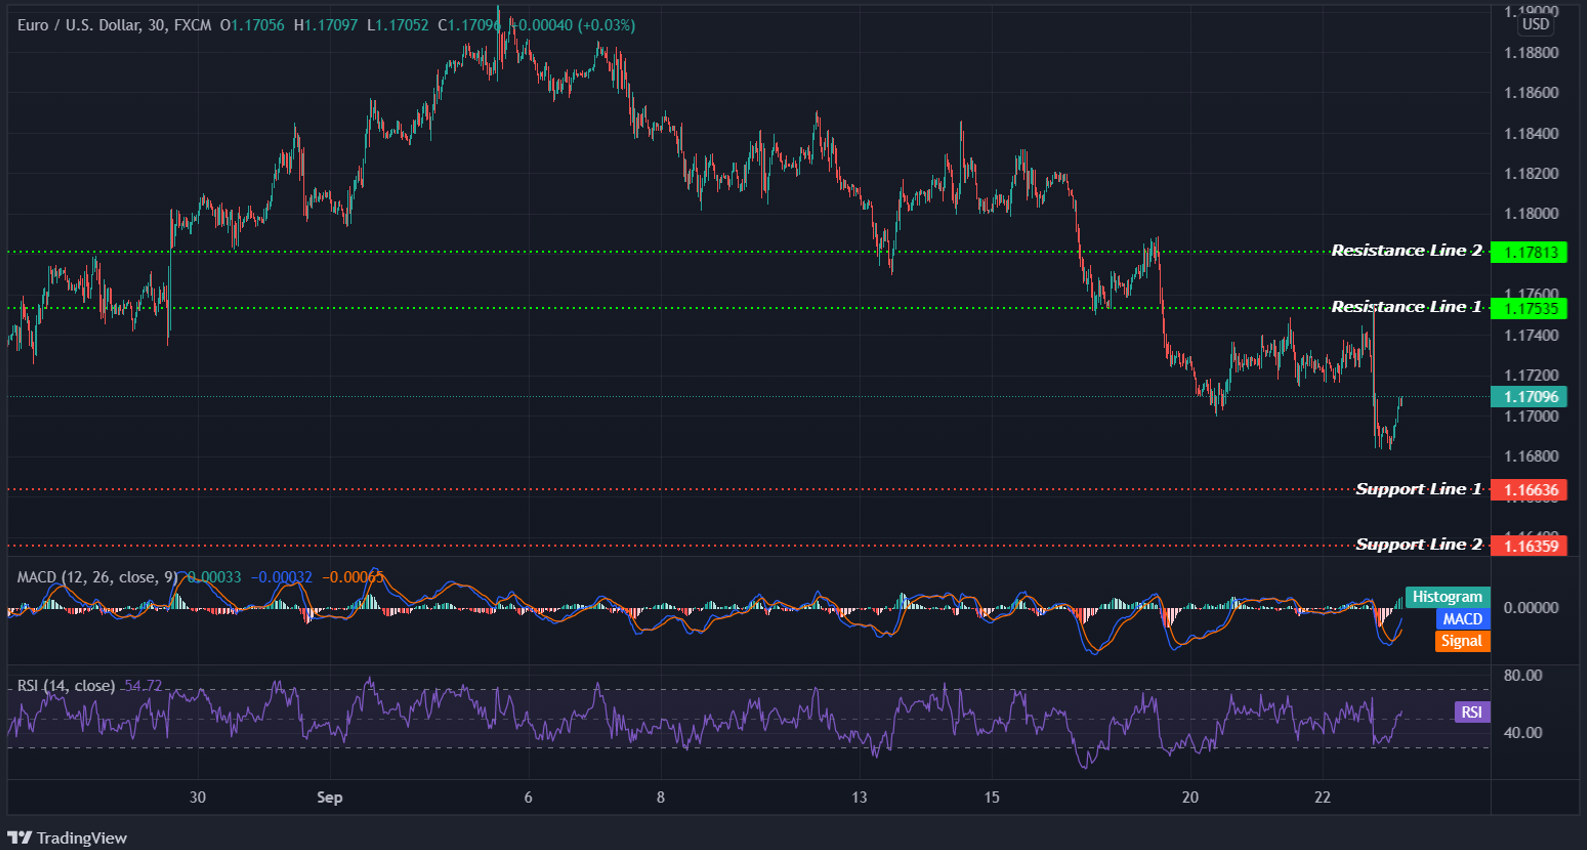Click the 30 date label on the time axis
The height and width of the screenshot is (850, 1587).
(197, 797)
